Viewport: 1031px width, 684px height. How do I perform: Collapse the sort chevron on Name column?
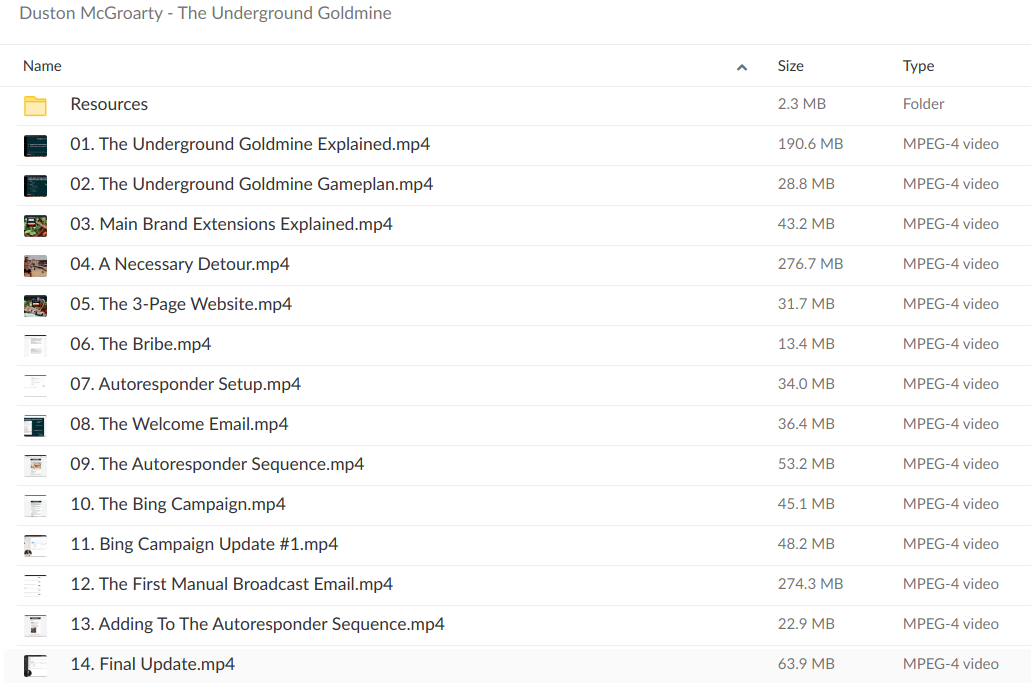click(742, 66)
